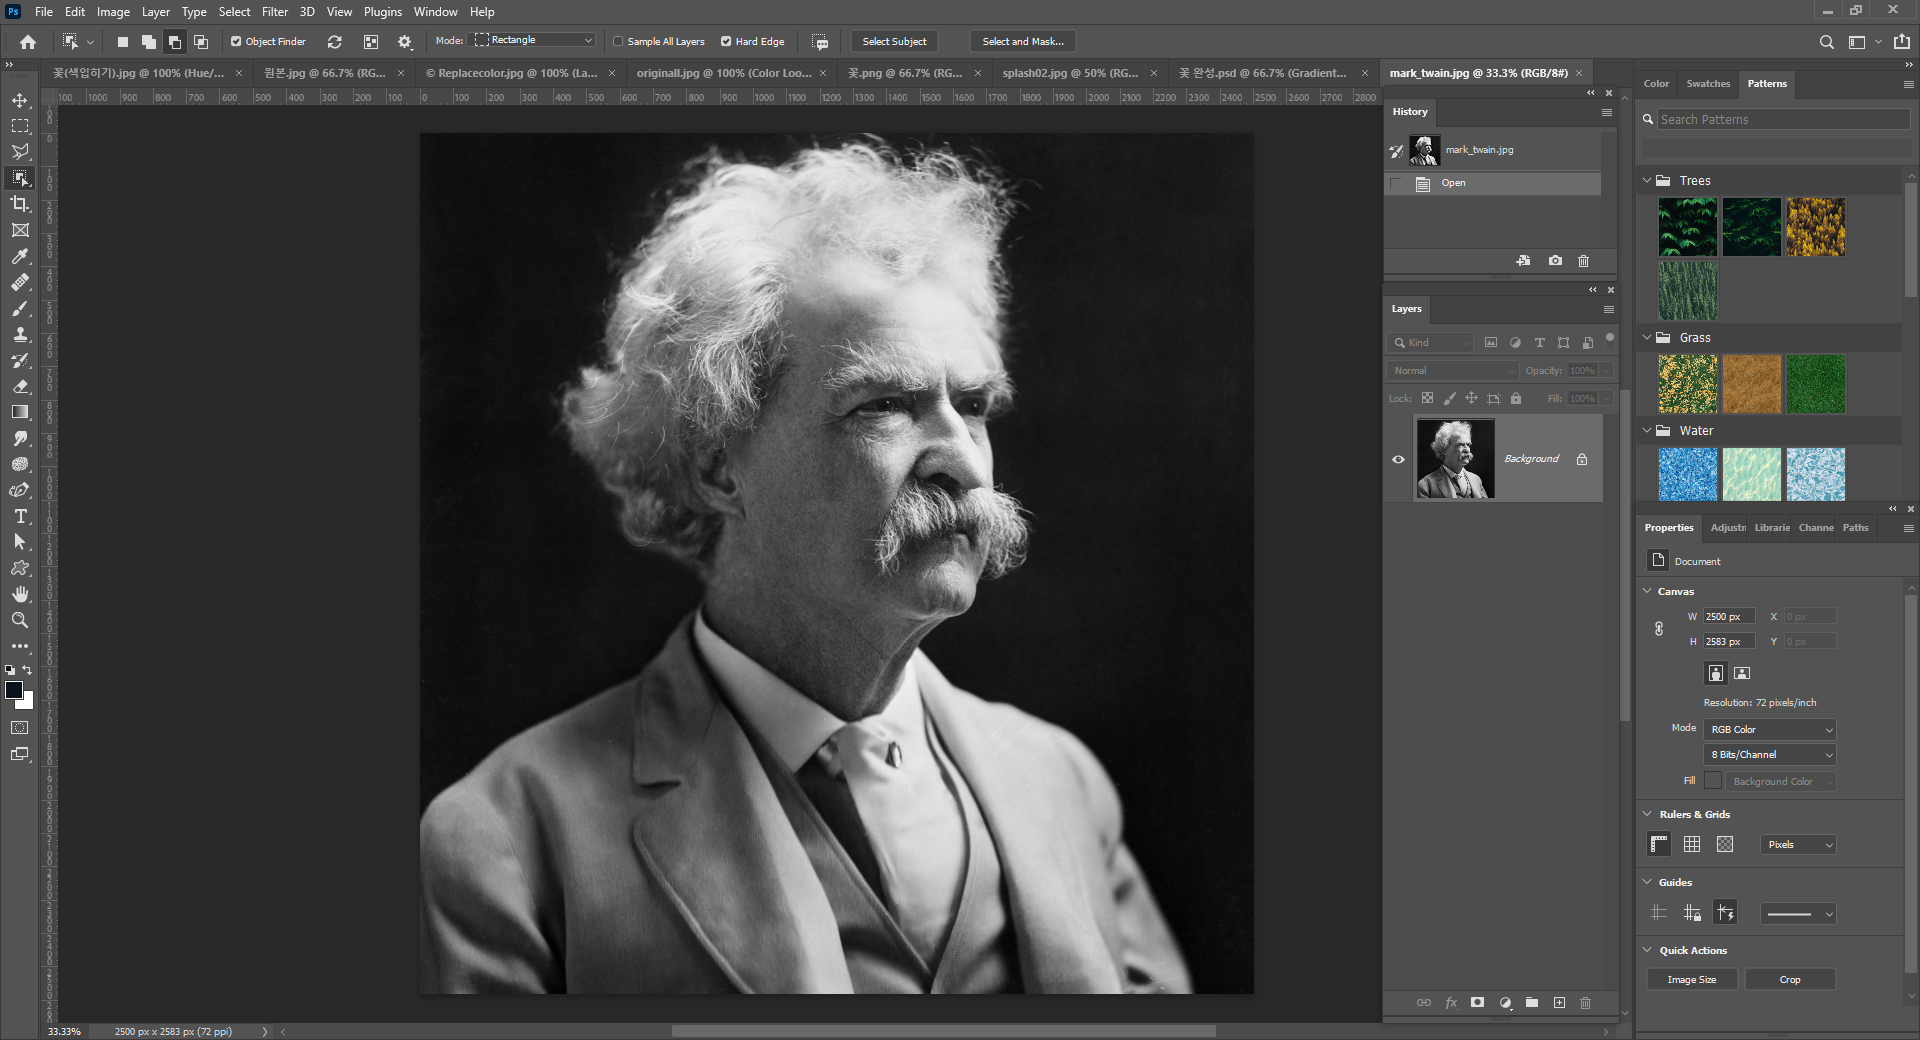This screenshot has width=1920, height=1040.
Task: Delete current state in History panel
Action: [1583, 261]
